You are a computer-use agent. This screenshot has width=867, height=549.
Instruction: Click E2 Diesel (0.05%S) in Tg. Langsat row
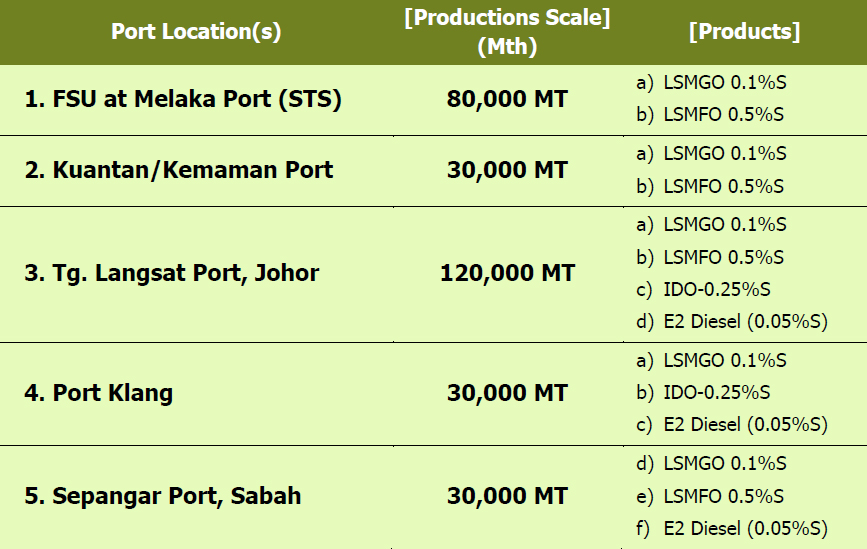[x=745, y=322]
